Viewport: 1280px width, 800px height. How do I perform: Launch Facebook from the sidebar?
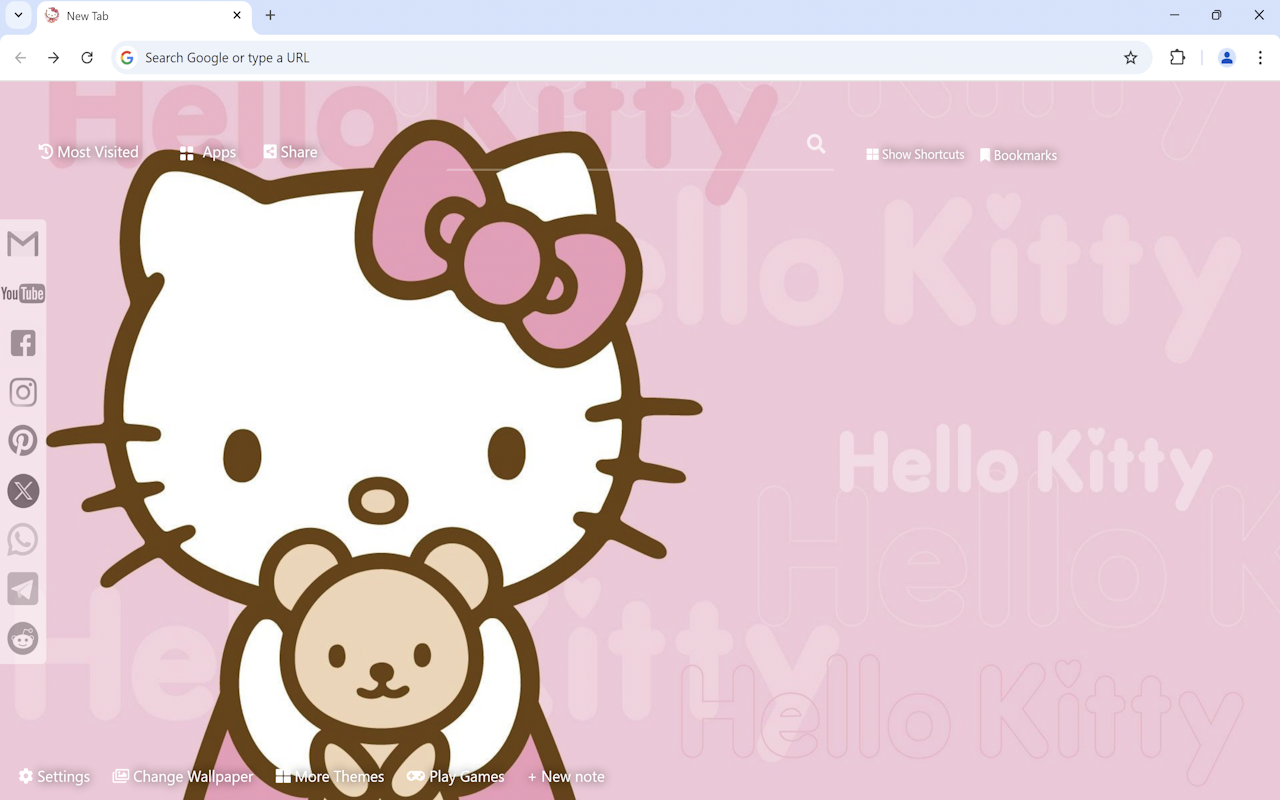[22, 342]
